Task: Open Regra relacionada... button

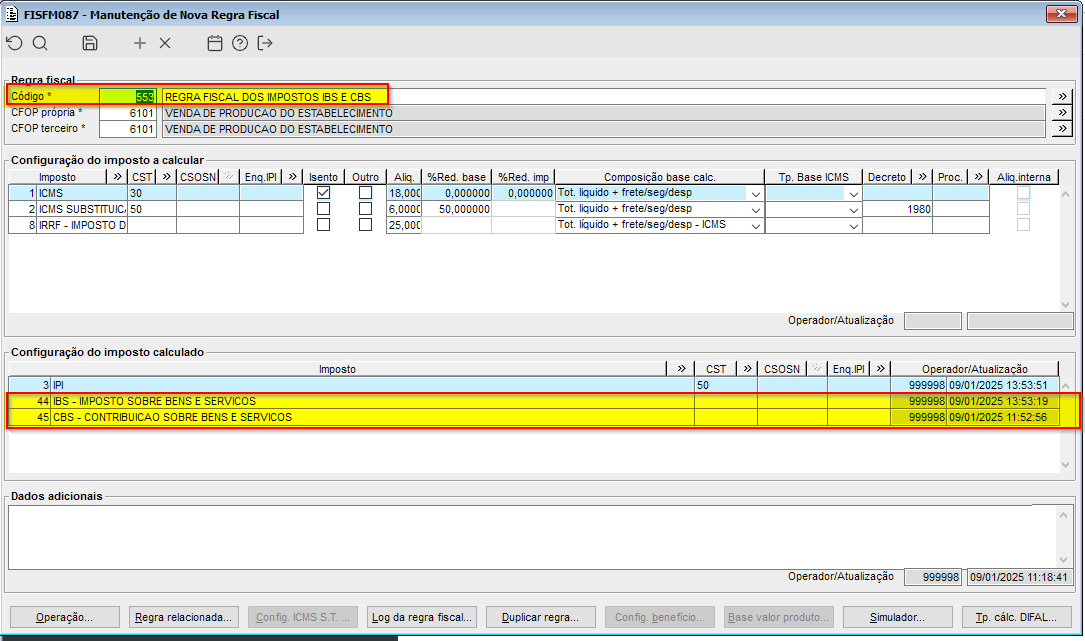Action: click(x=183, y=617)
